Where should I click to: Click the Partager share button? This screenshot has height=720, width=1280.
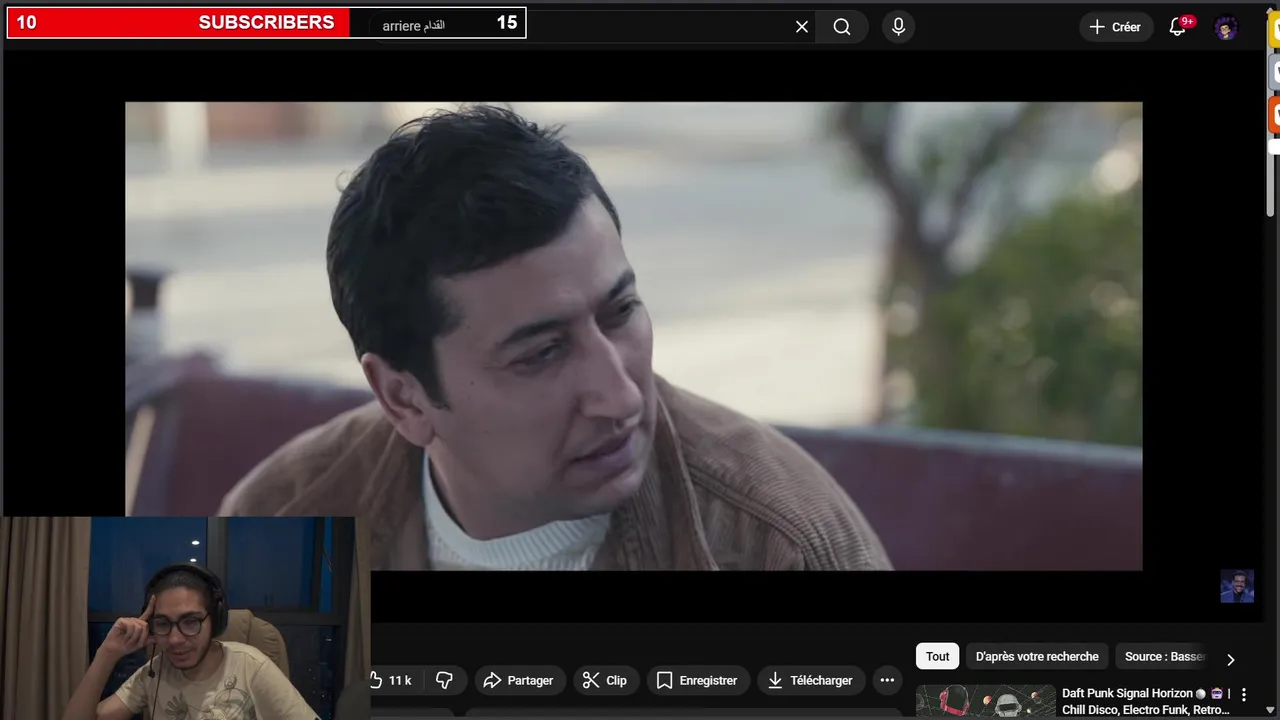click(x=520, y=680)
